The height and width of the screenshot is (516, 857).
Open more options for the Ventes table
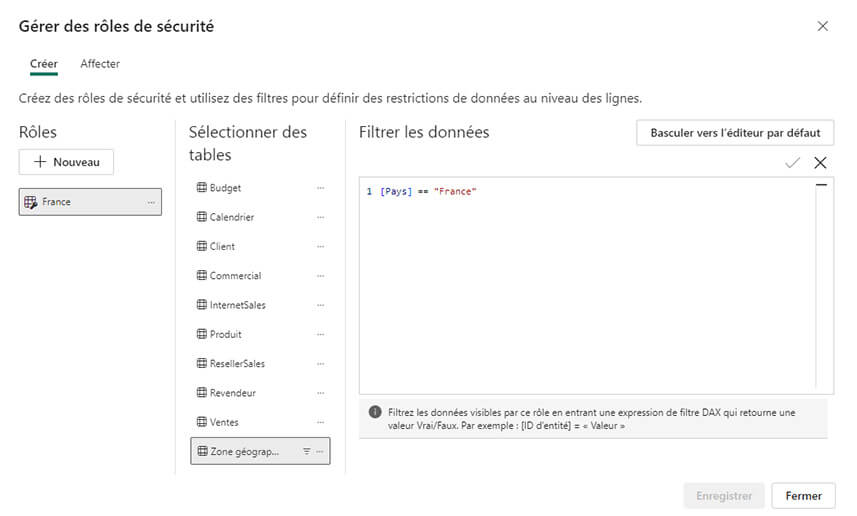tap(320, 422)
